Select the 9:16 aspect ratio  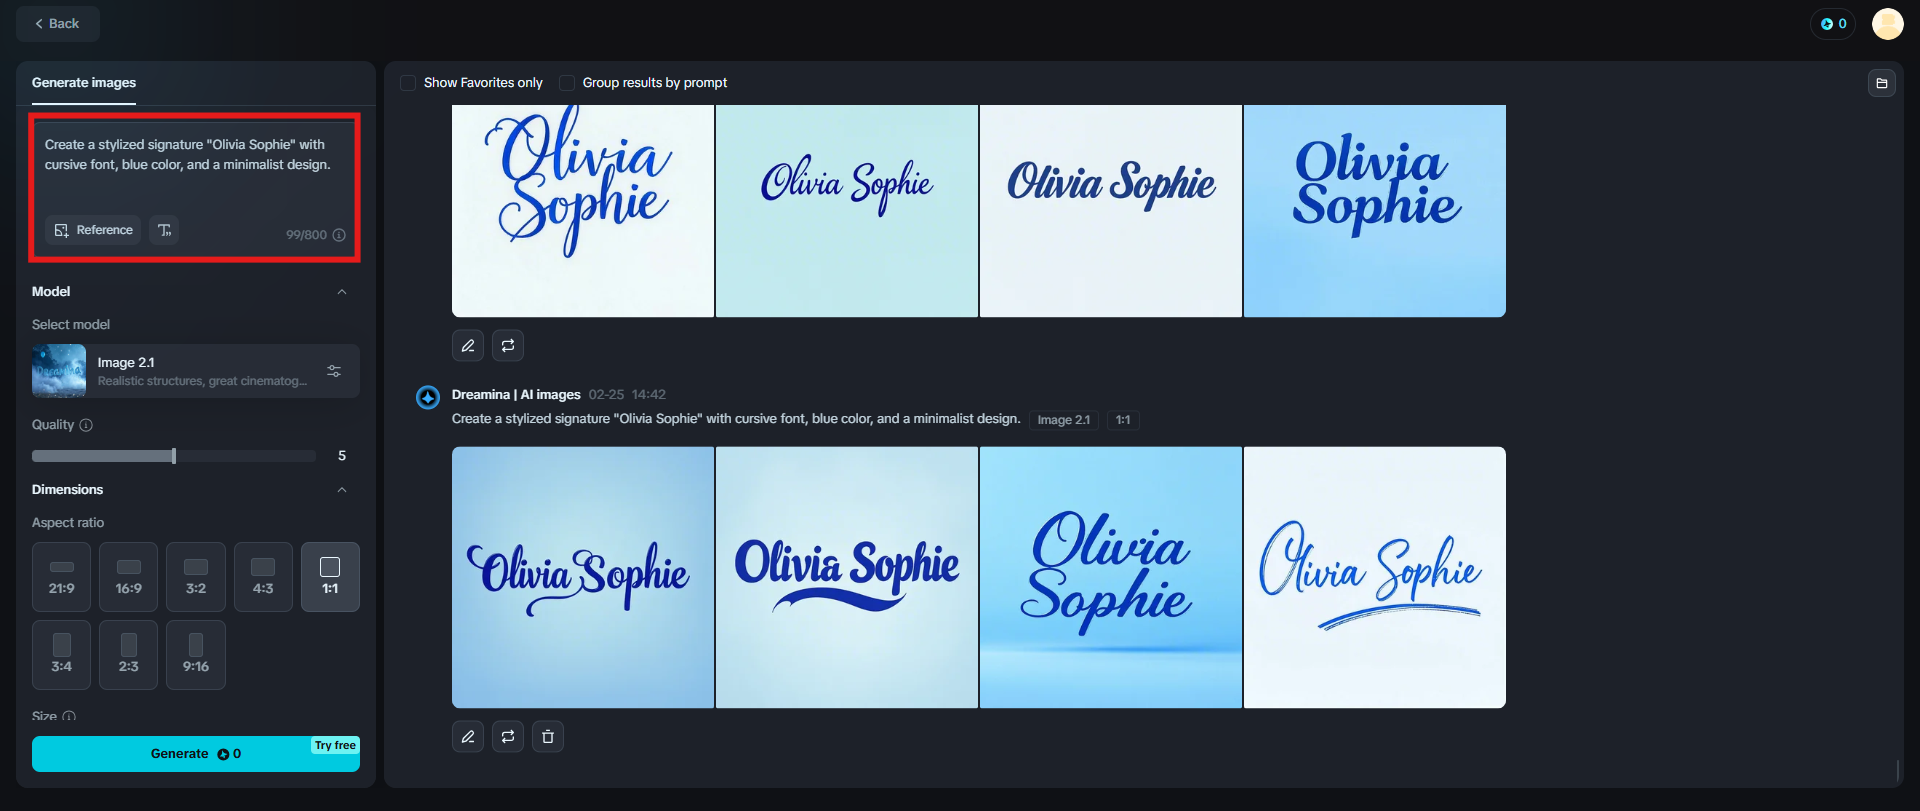pyautogui.click(x=196, y=655)
